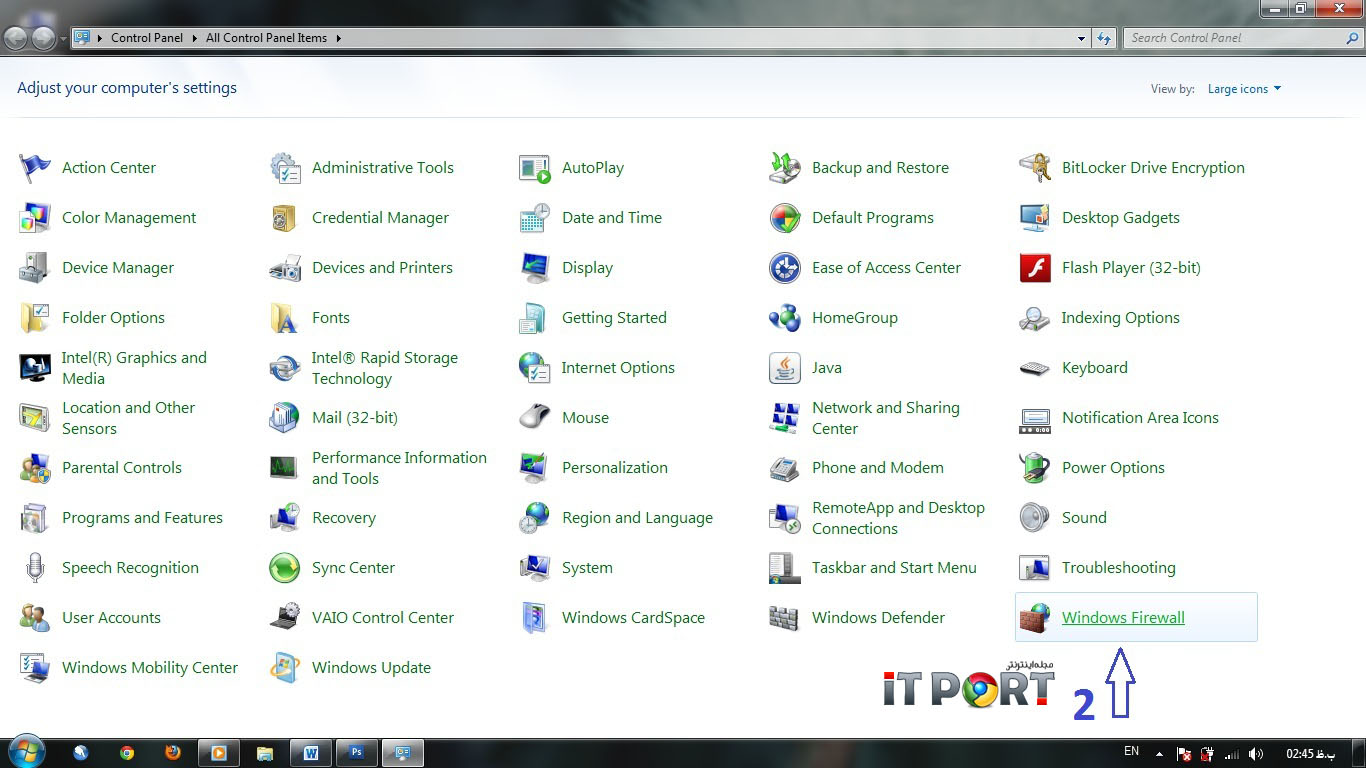
Task: Click the Windows Update icon
Action: click(x=285, y=668)
